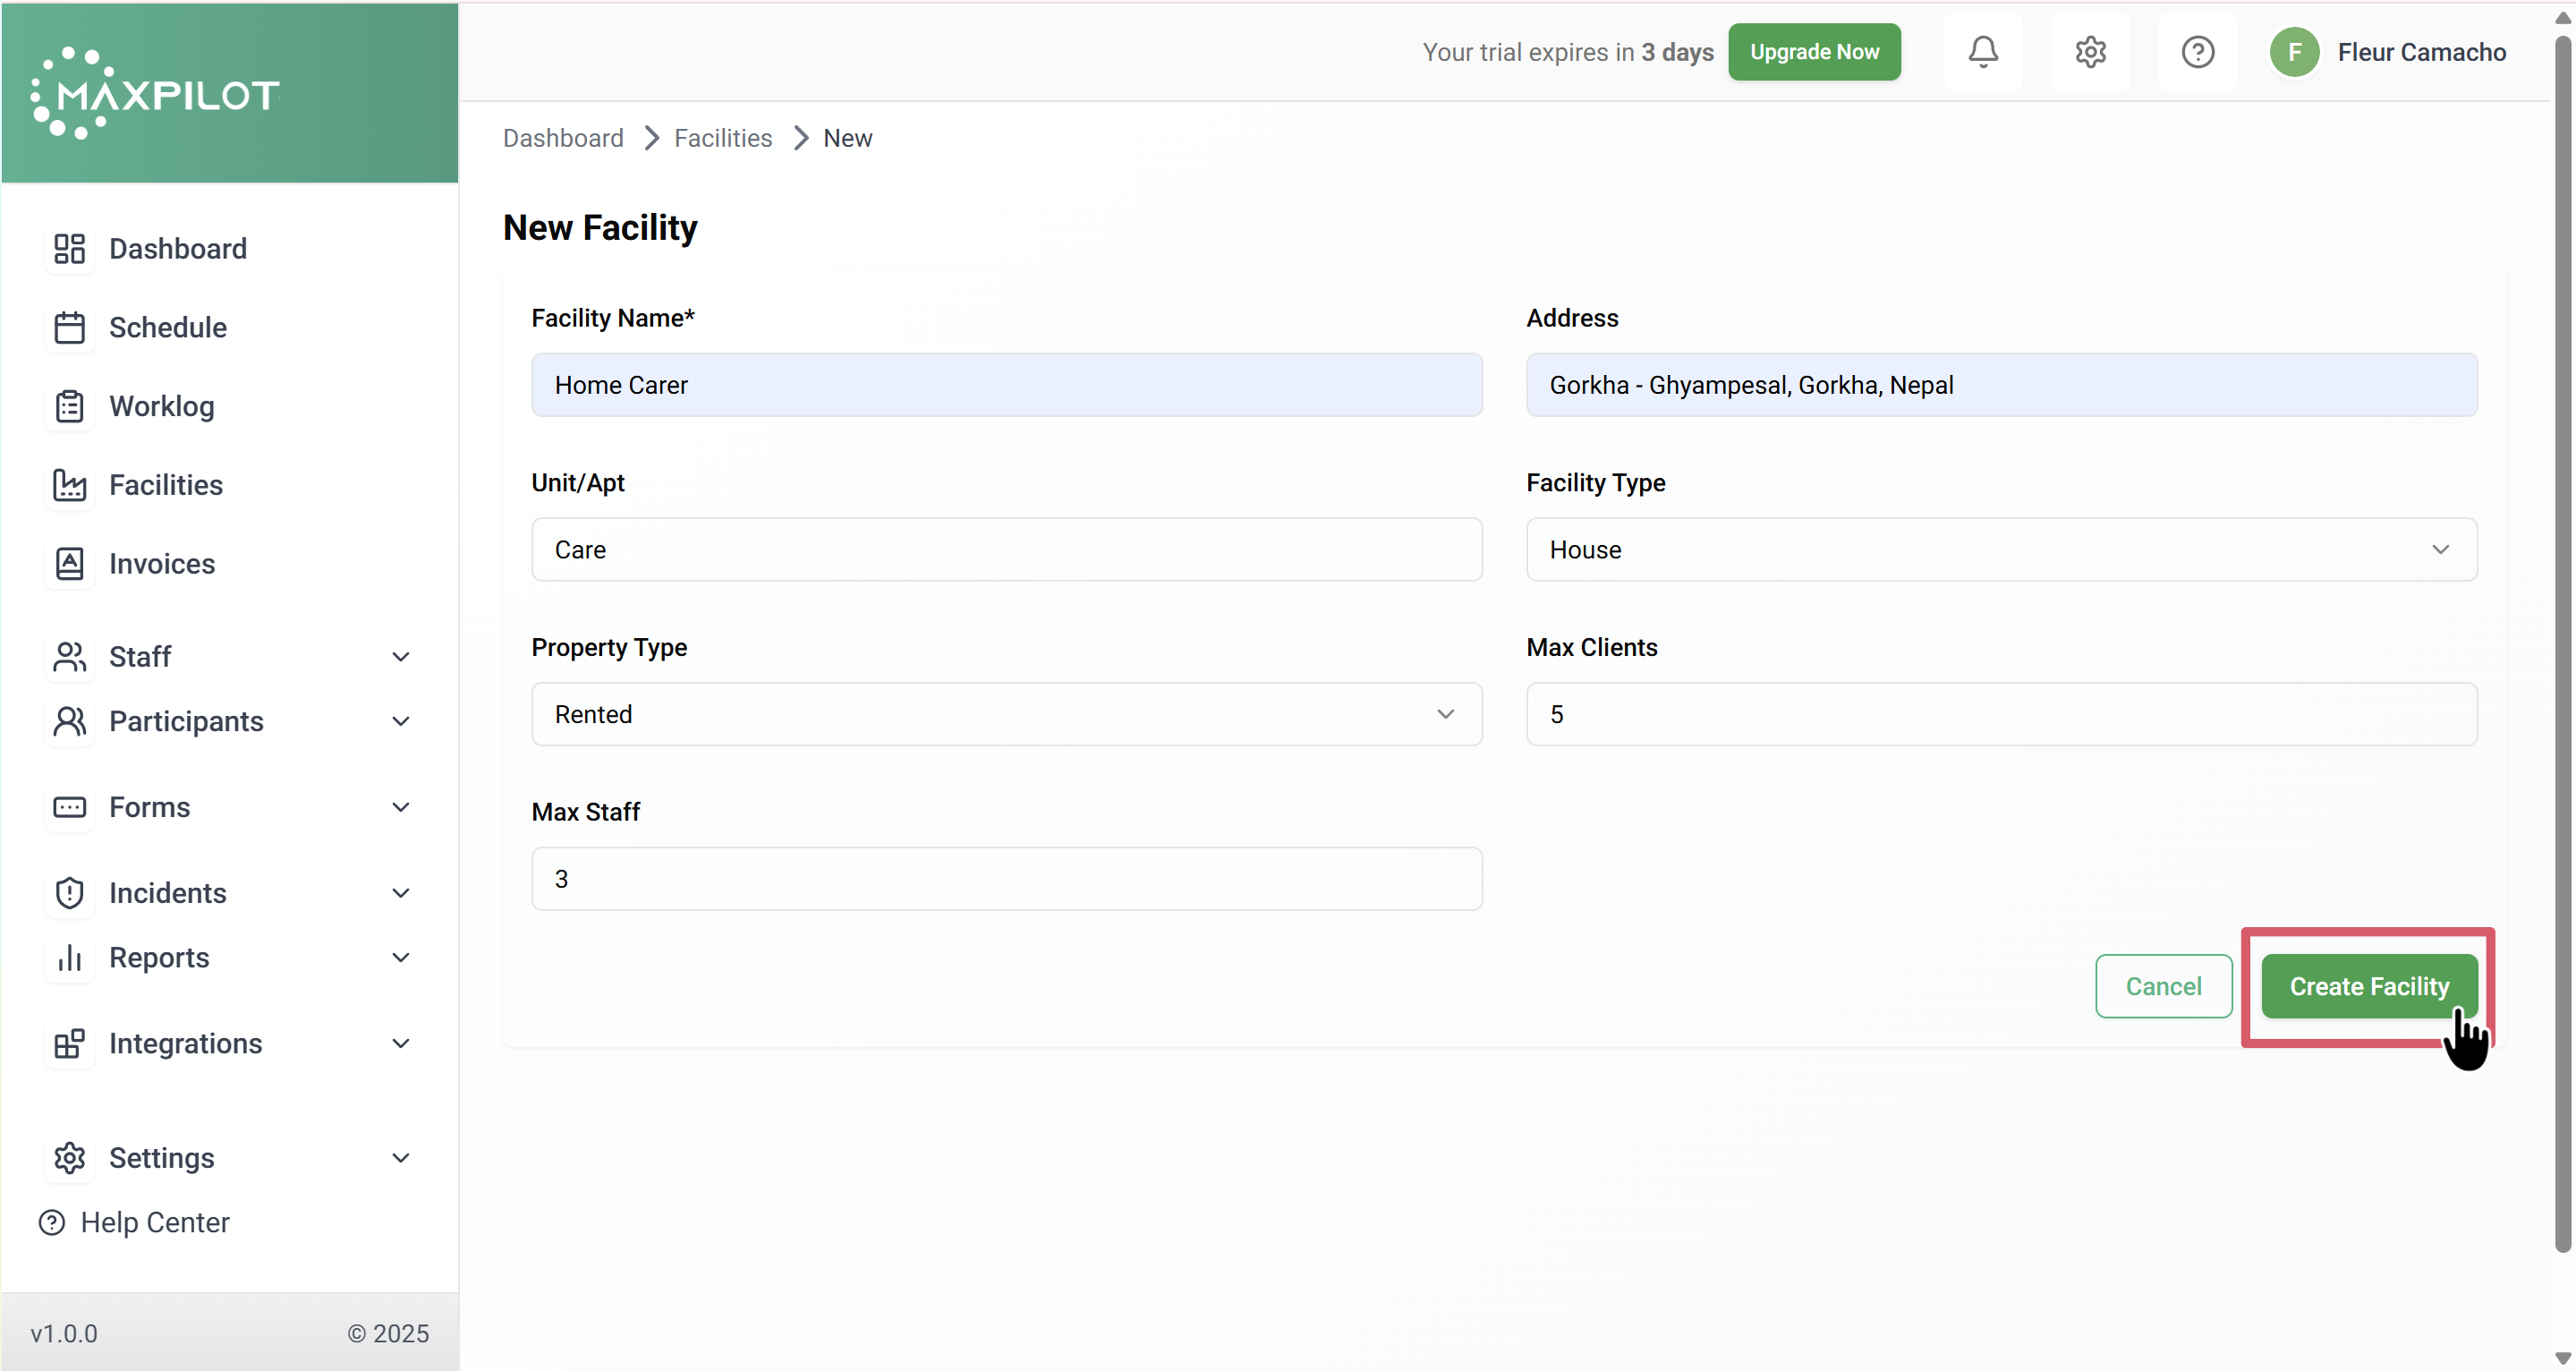The width and height of the screenshot is (2576, 1371).
Task: Click the MaxPilot logo
Action: 155,93
